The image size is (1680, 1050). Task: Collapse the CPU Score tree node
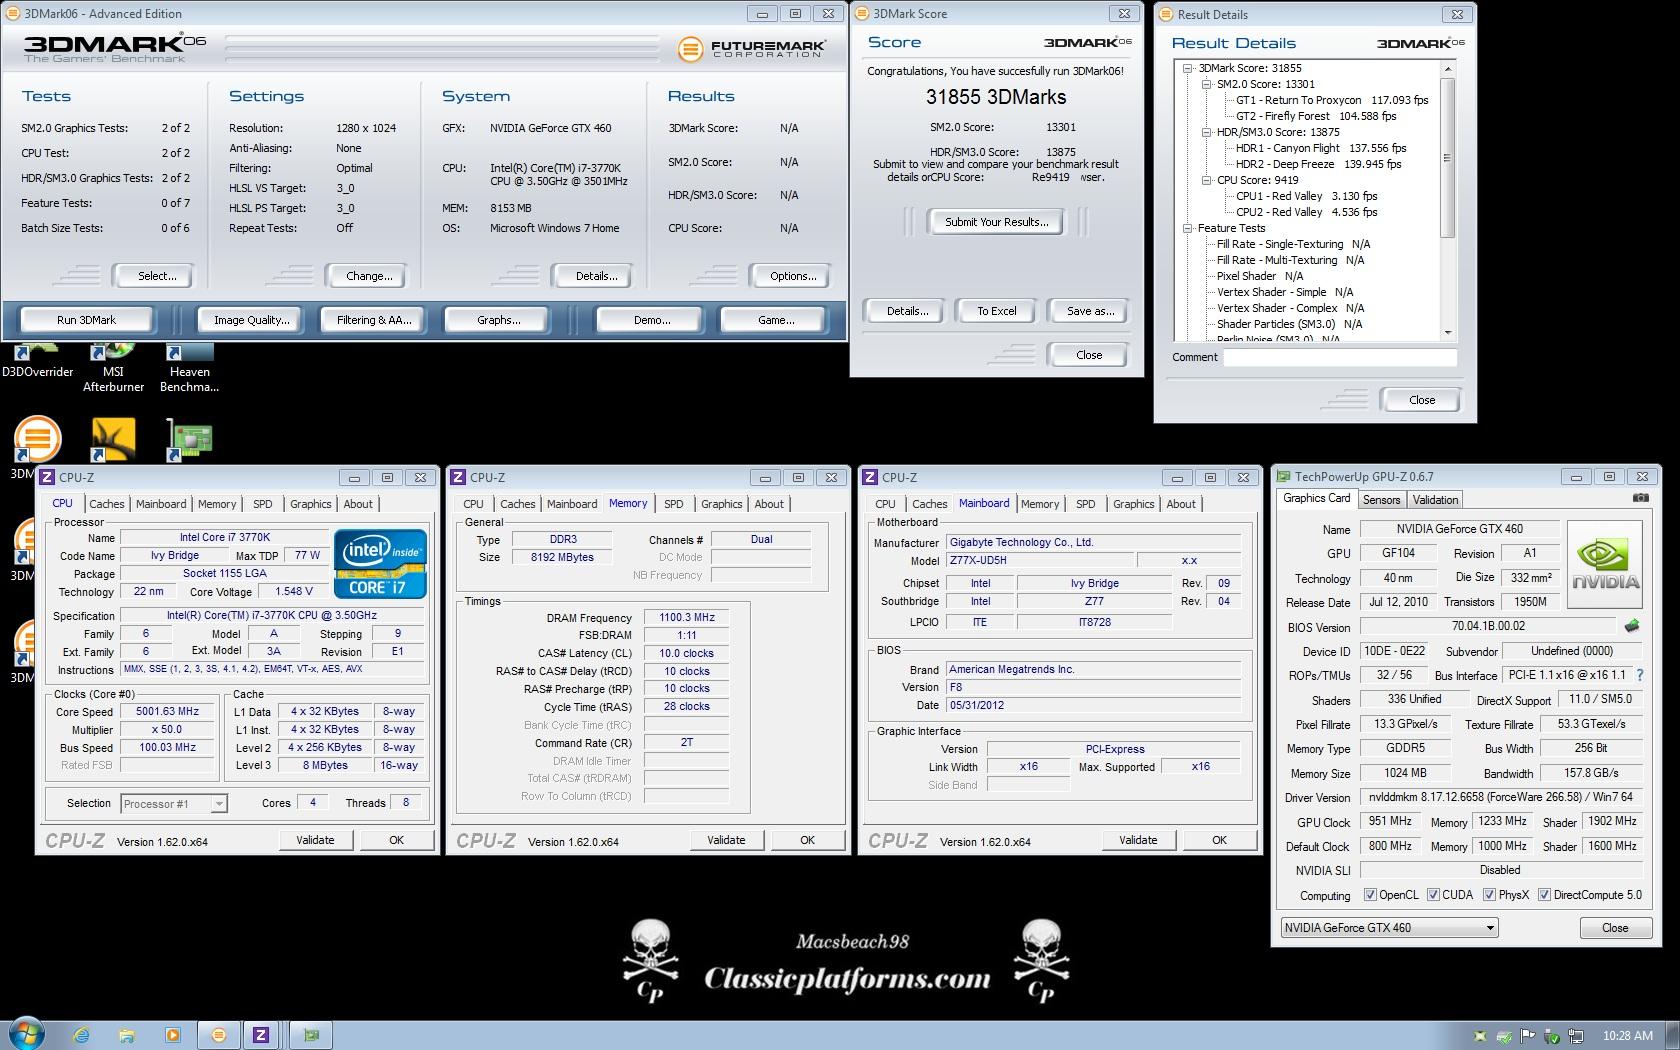click(x=1207, y=181)
